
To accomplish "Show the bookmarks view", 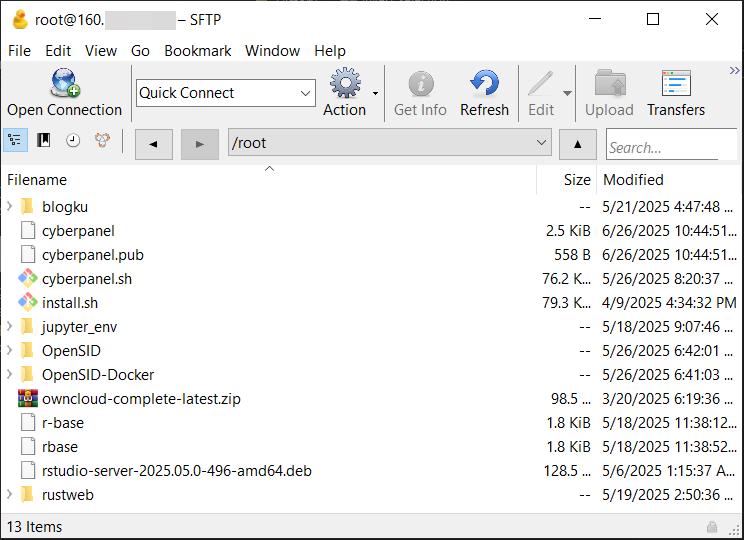I will coord(44,140).
